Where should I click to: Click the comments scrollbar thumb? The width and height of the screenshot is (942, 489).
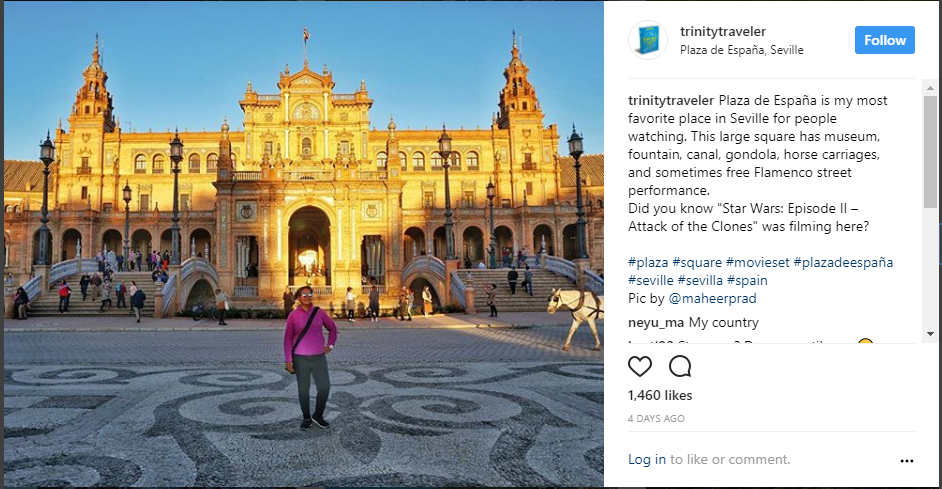930,152
